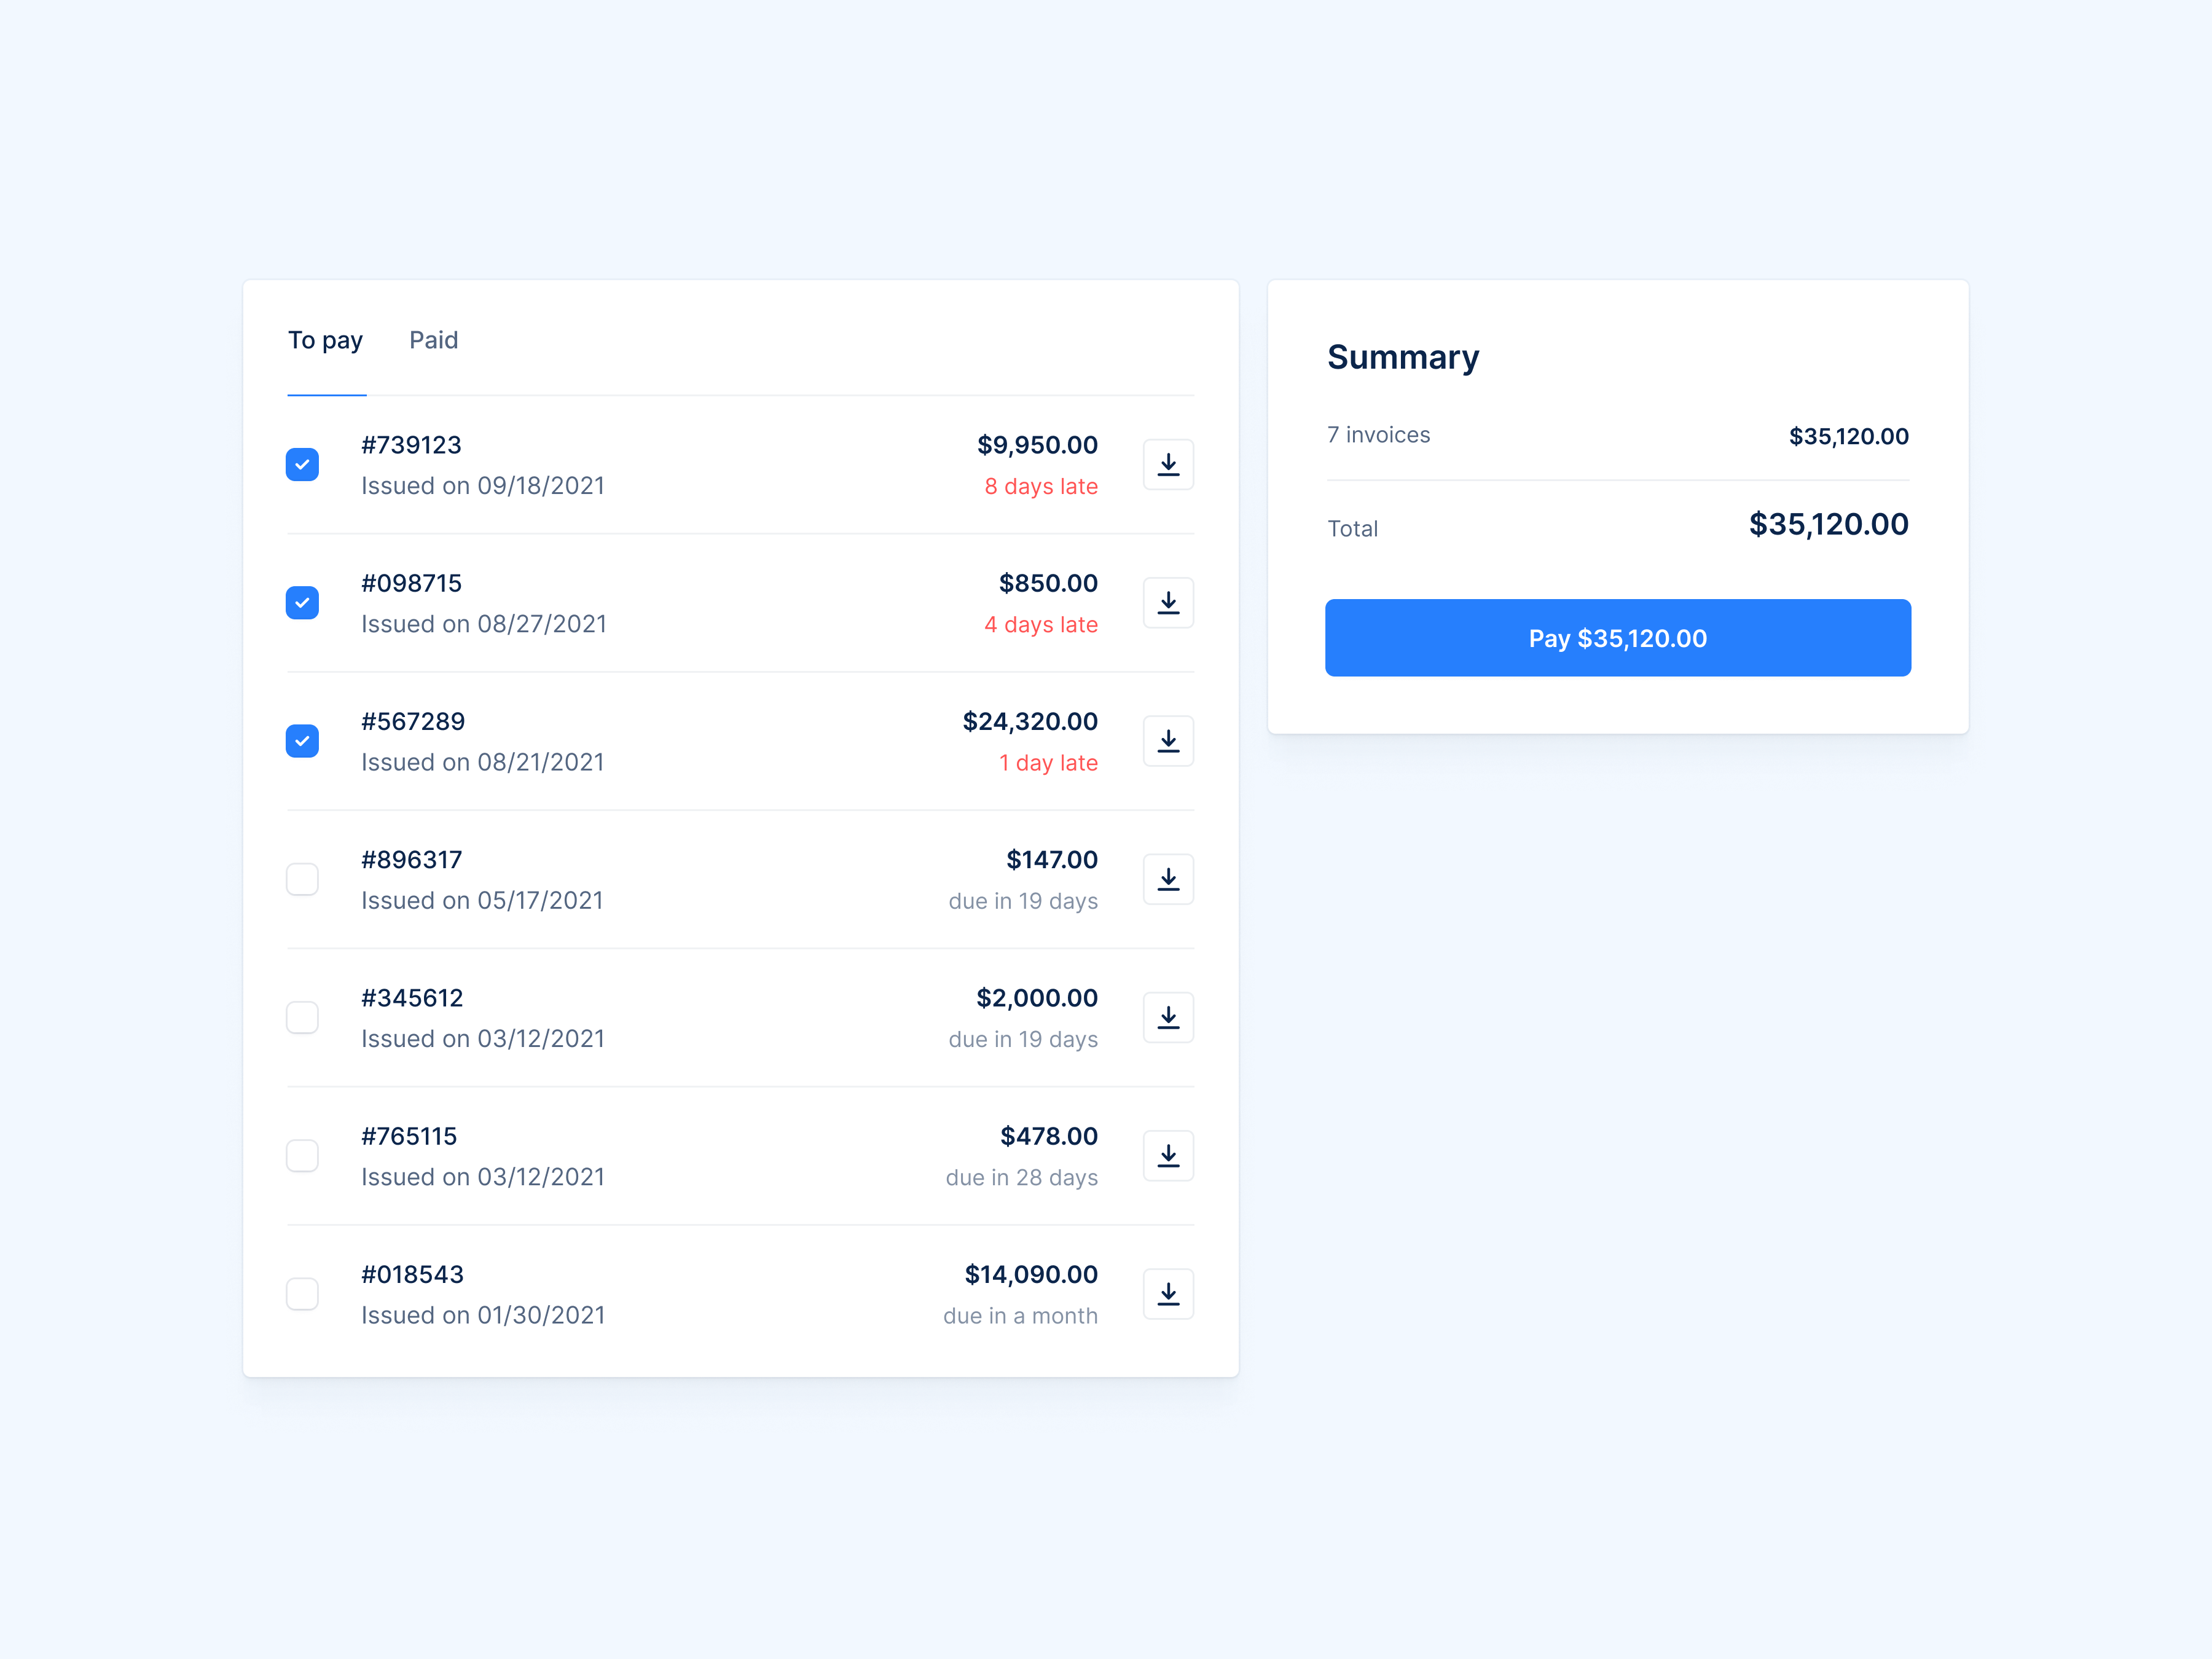2212x1659 pixels.
Task: Toggle checkbox for invoice #018543
Action: coord(300,1293)
